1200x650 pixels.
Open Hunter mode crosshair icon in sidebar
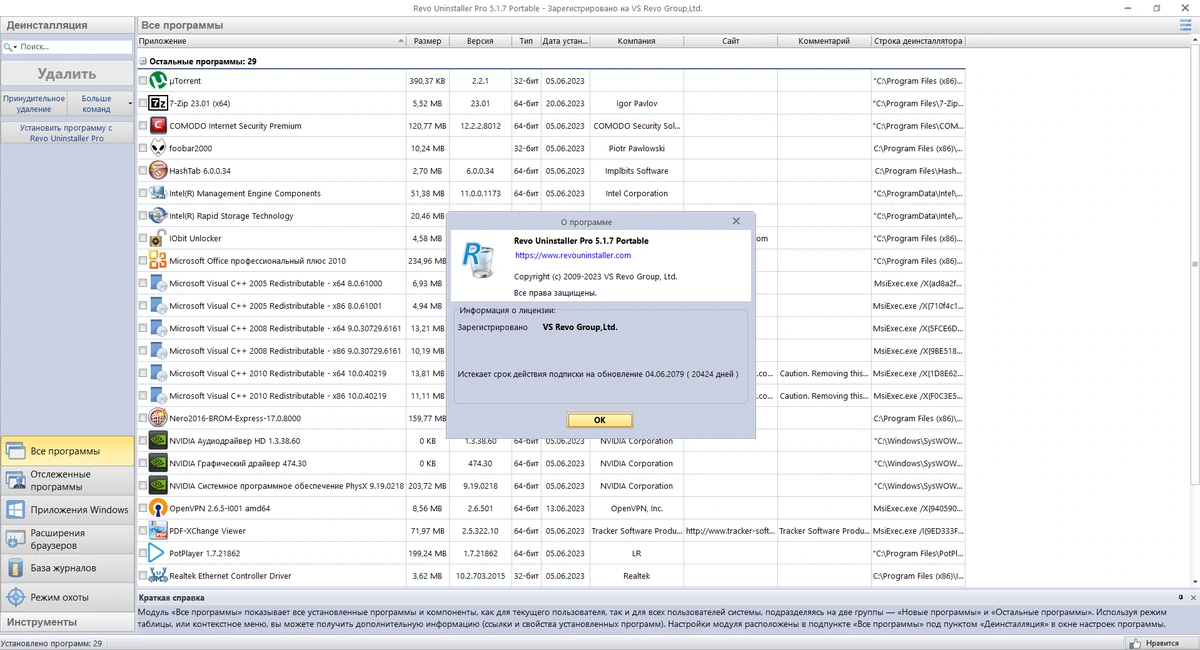click(x=15, y=597)
